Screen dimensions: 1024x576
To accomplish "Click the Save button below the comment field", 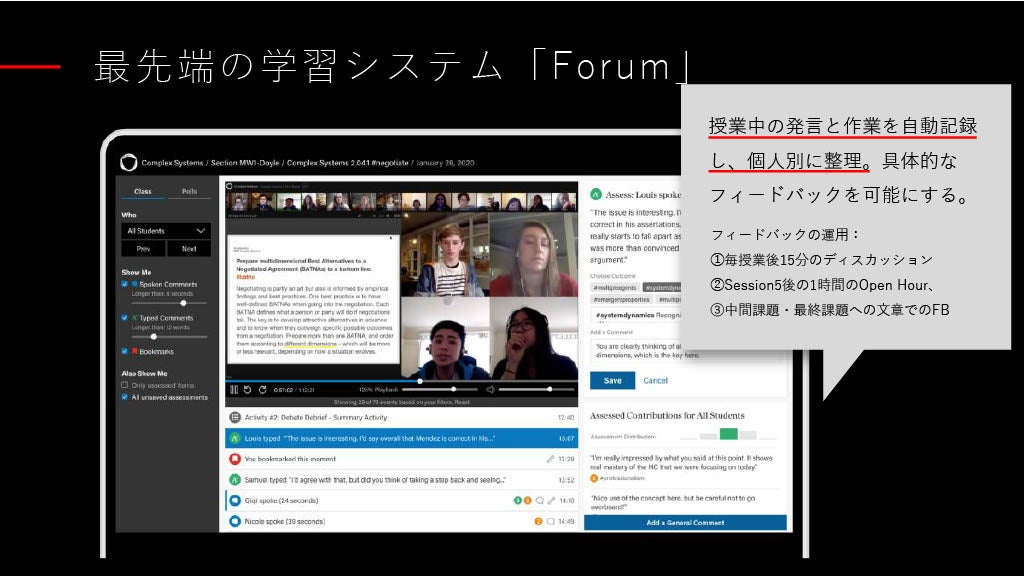I will point(612,381).
